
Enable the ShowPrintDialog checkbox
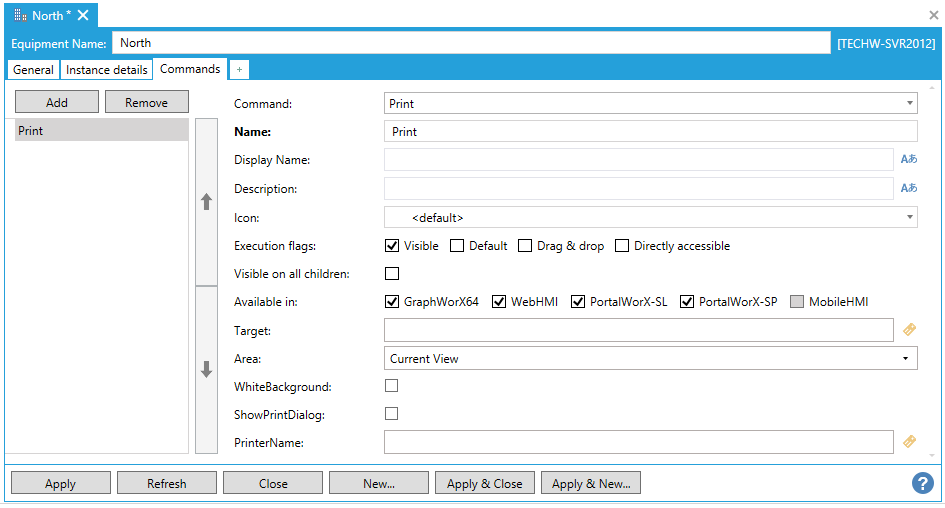tap(392, 414)
